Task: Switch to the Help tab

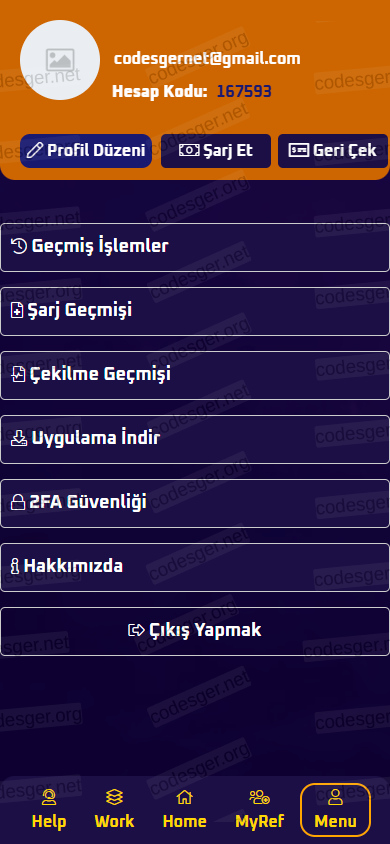Action: pos(49,809)
